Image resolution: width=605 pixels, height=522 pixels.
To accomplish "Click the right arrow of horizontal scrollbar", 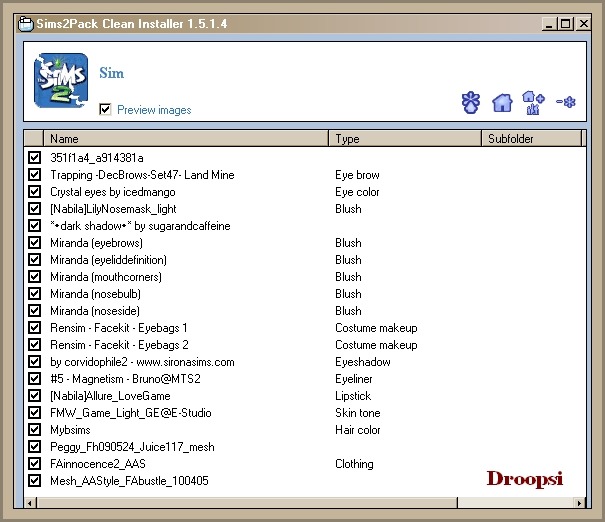I will pyautogui.click(x=579, y=503).
